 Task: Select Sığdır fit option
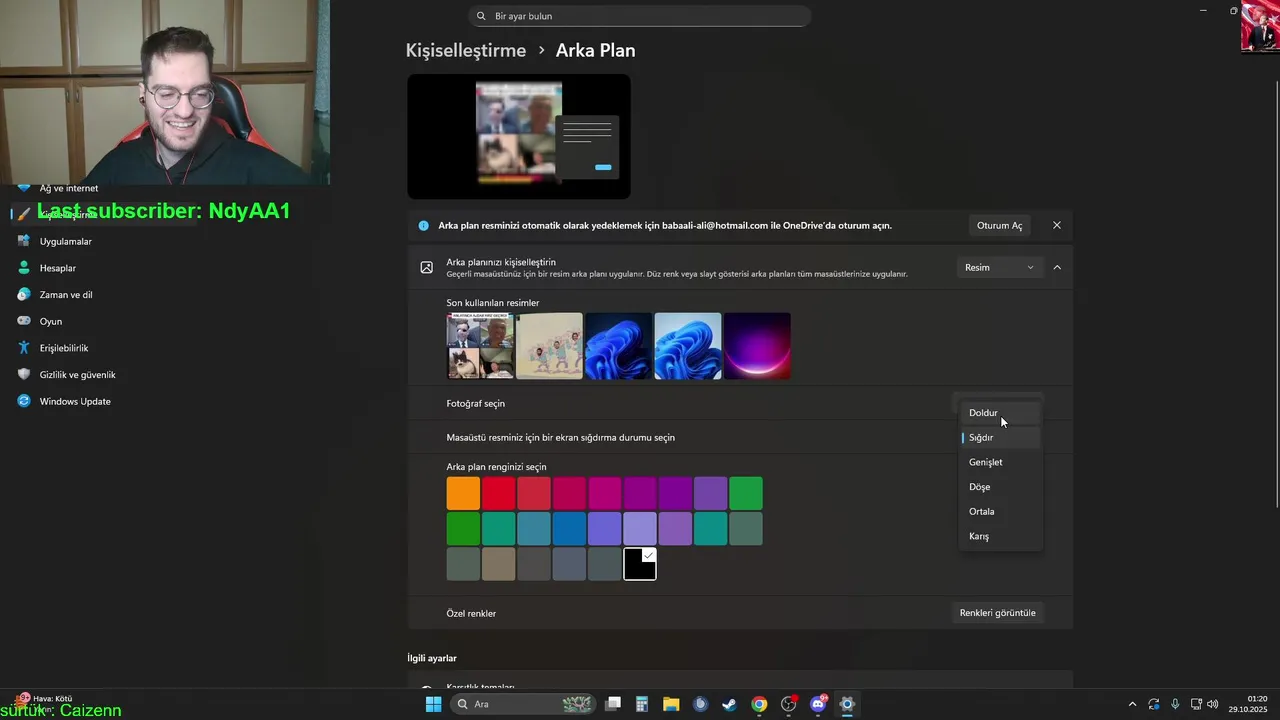click(x=1000, y=437)
